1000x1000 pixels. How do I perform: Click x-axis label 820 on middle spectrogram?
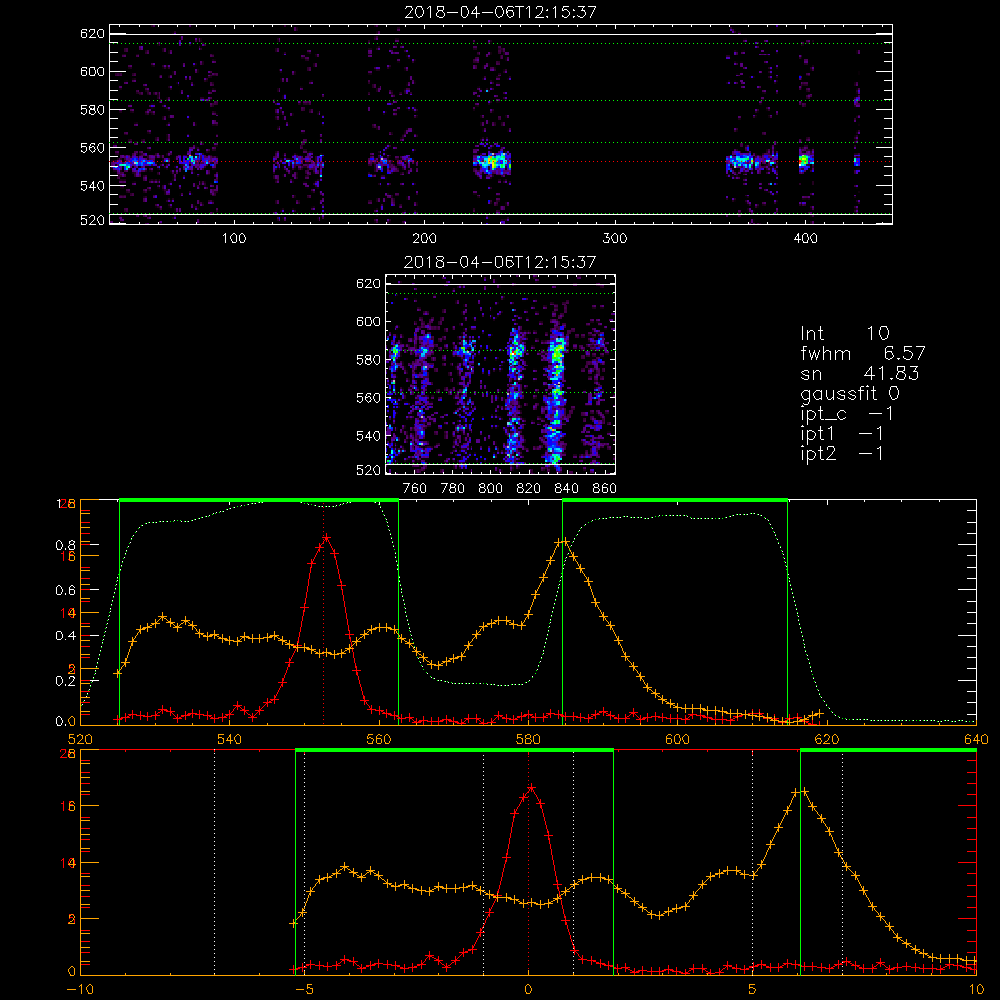click(x=529, y=489)
